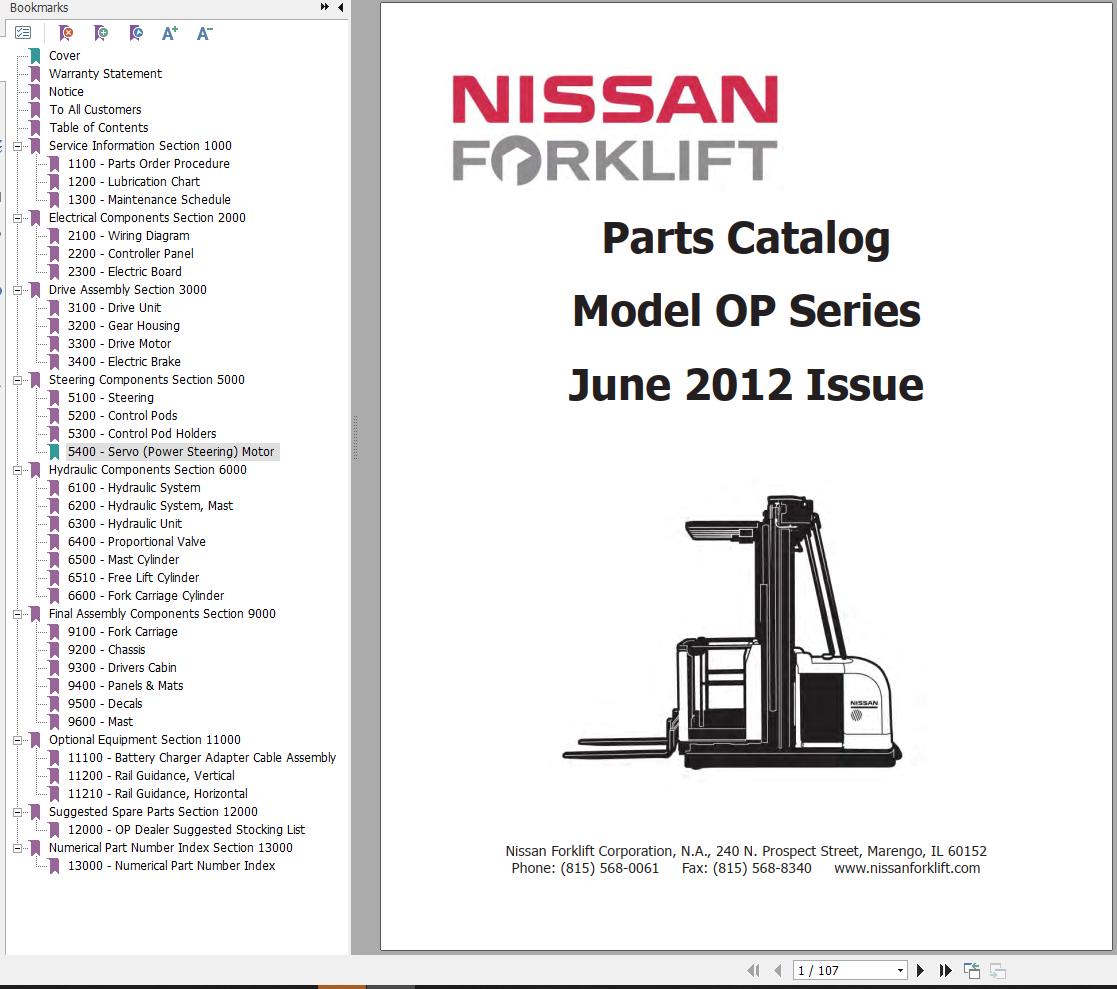Open 2100 - Wiring Diagram
The height and width of the screenshot is (989, 1117).
[x=129, y=235]
